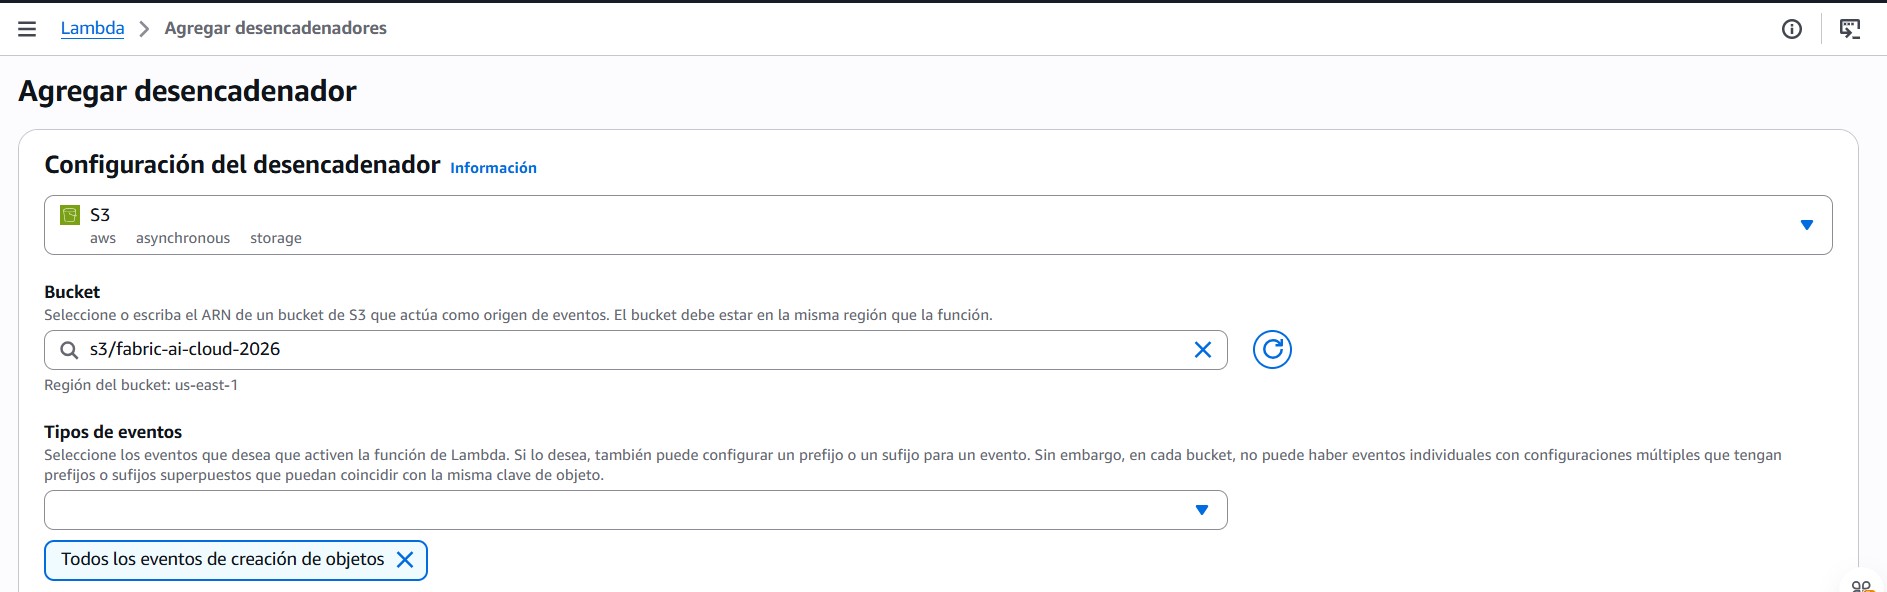The height and width of the screenshot is (592, 1887).
Task: Click the Bucket field label
Action: point(72,292)
